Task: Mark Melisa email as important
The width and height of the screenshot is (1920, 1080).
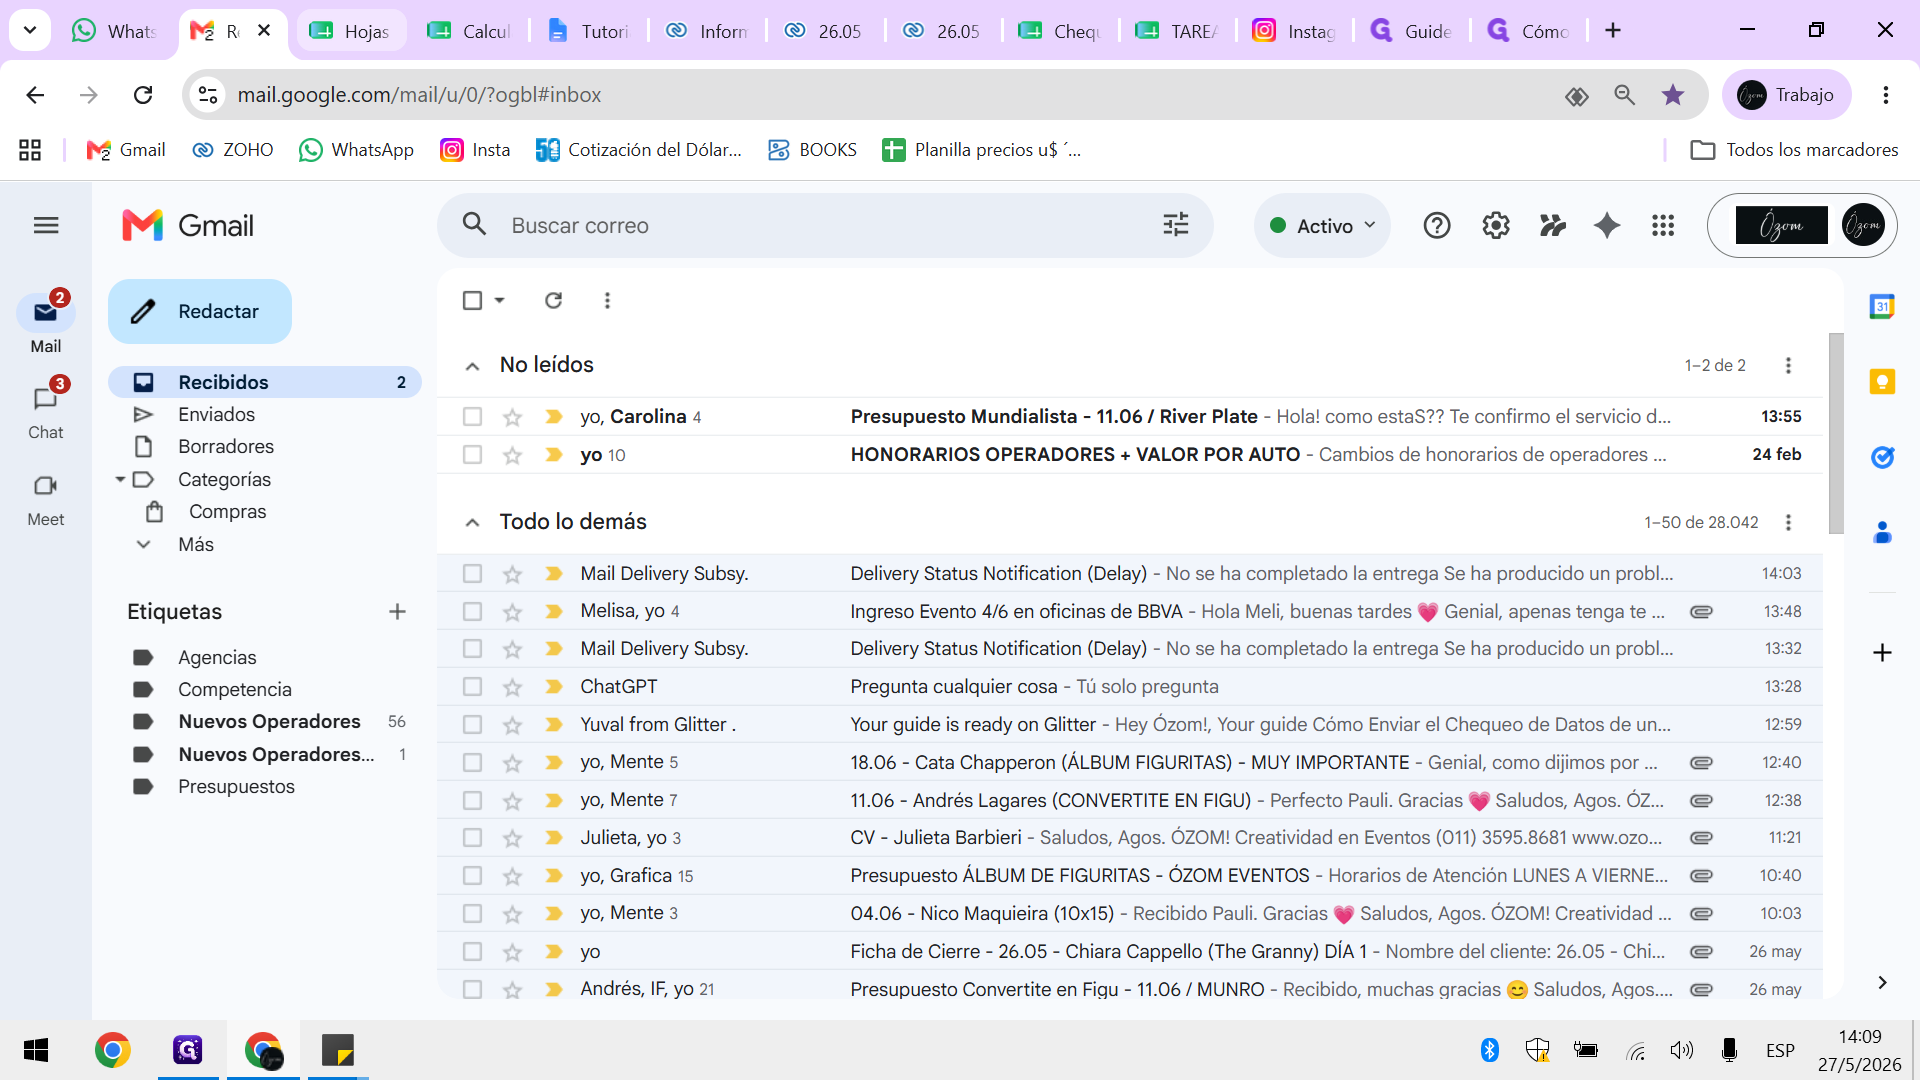Action: click(553, 611)
